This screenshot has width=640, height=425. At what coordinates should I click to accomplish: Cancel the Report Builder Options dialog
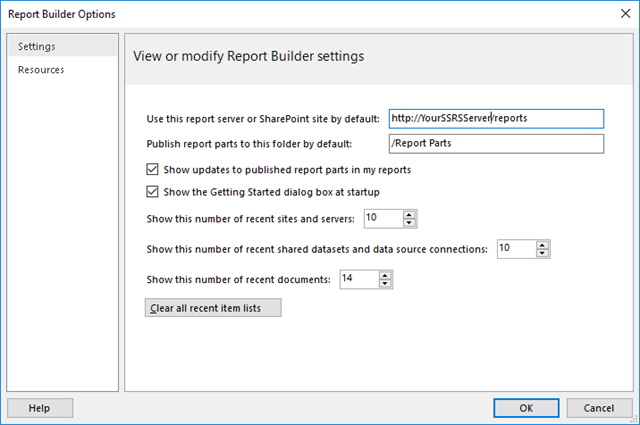(599, 408)
